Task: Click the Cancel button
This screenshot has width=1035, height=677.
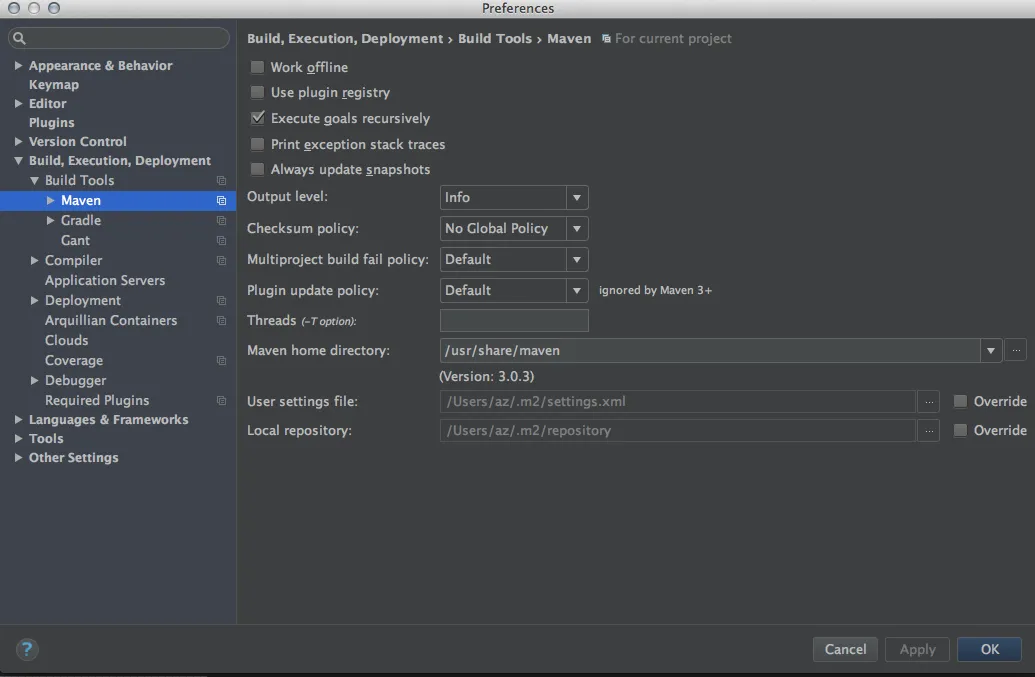Action: click(x=845, y=649)
